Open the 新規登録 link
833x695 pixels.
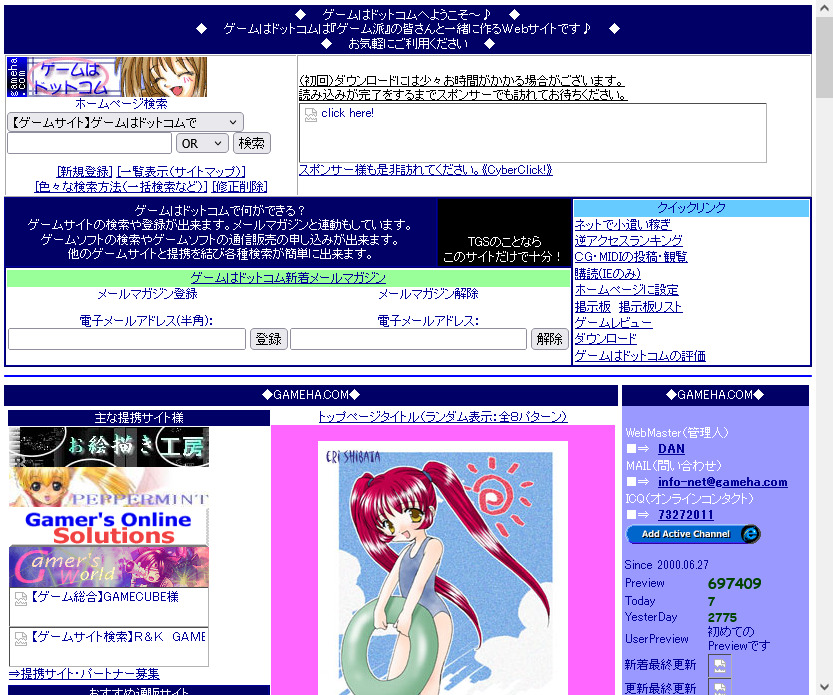click(x=84, y=172)
